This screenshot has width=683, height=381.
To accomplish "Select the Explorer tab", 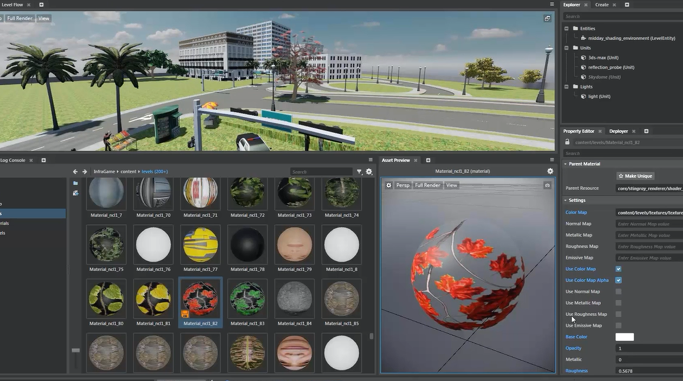I will (x=571, y=5).
